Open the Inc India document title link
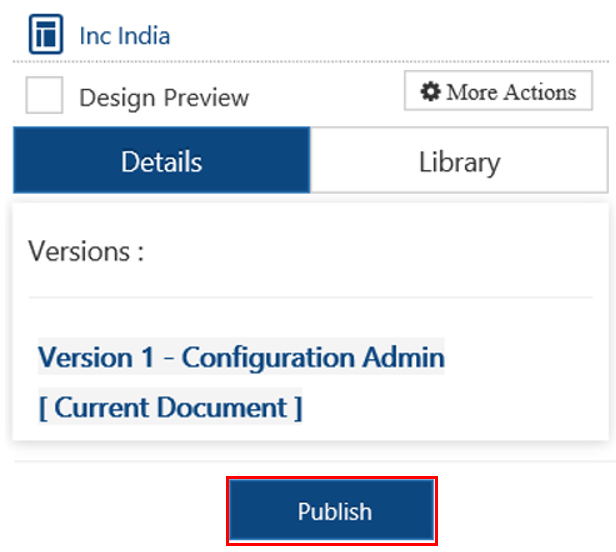 coord(124,36)
